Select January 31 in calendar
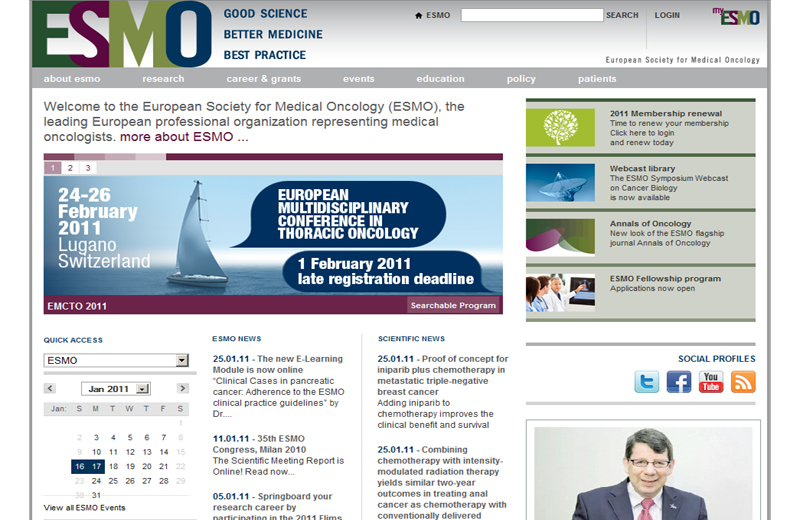 pos(96,495)
